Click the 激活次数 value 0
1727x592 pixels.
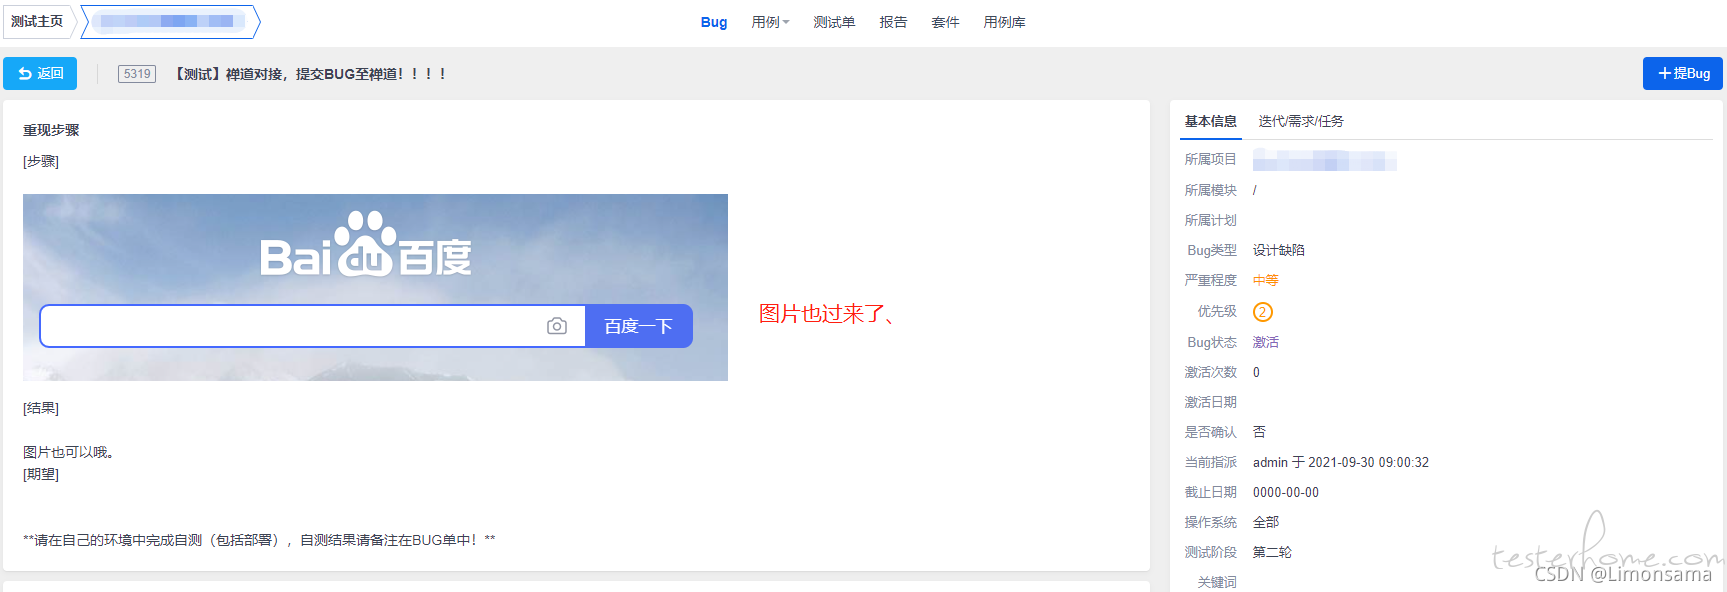click(x=1257, y=372)
